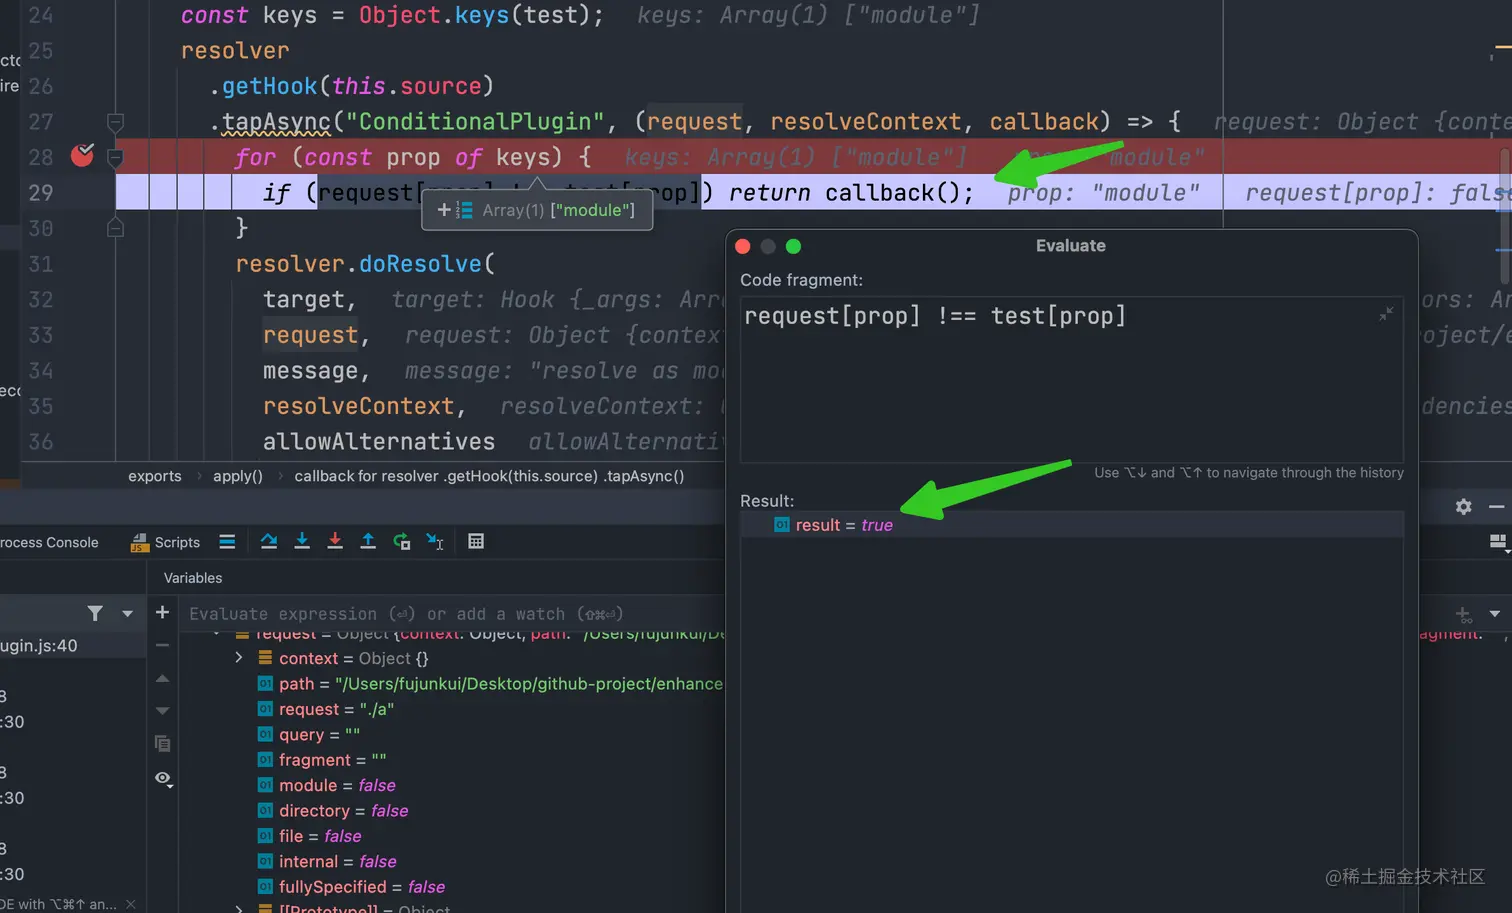This screenshot has height=913, width=1512.
Task: Click the Step Into debugger icon
Action: (x=302, y=541)
